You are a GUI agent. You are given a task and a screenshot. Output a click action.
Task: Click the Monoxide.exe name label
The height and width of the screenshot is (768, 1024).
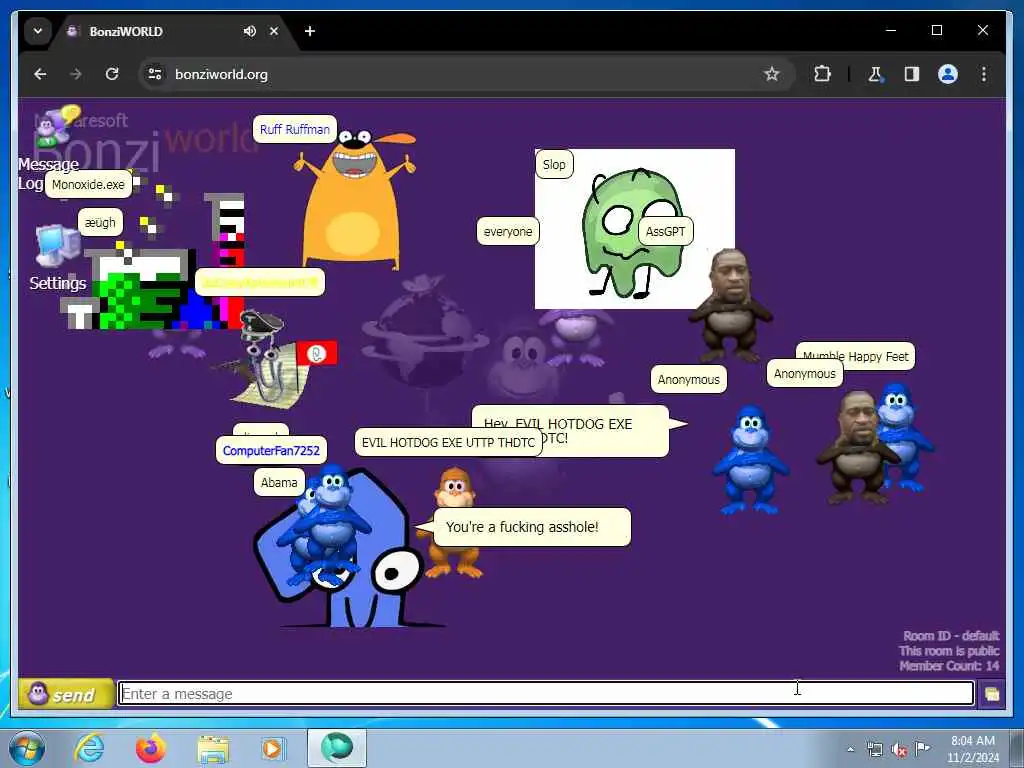tap(88, 185)
